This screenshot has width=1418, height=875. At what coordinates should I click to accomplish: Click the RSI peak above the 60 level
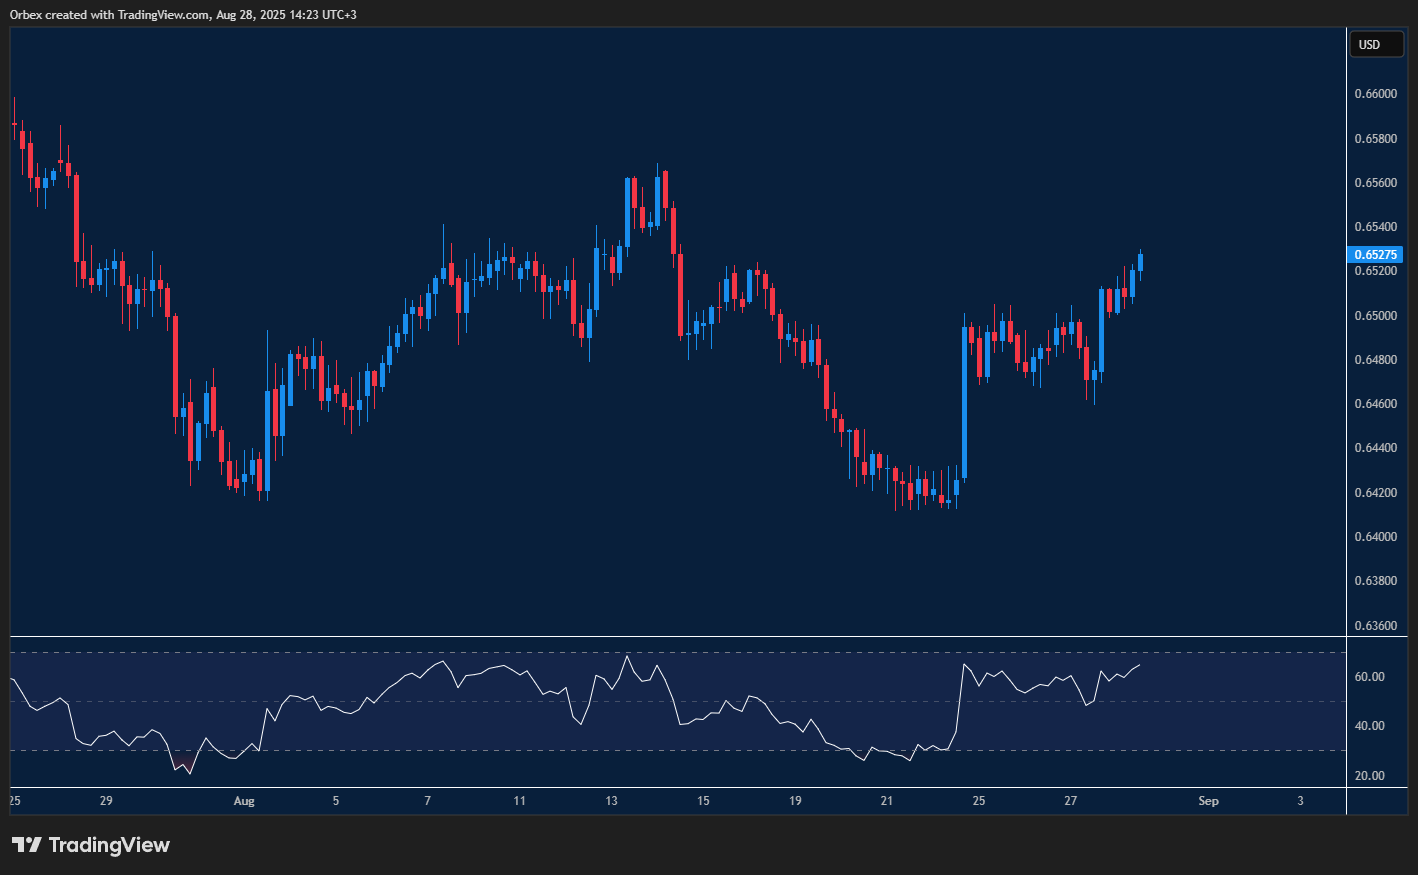(x=627, y=655)
